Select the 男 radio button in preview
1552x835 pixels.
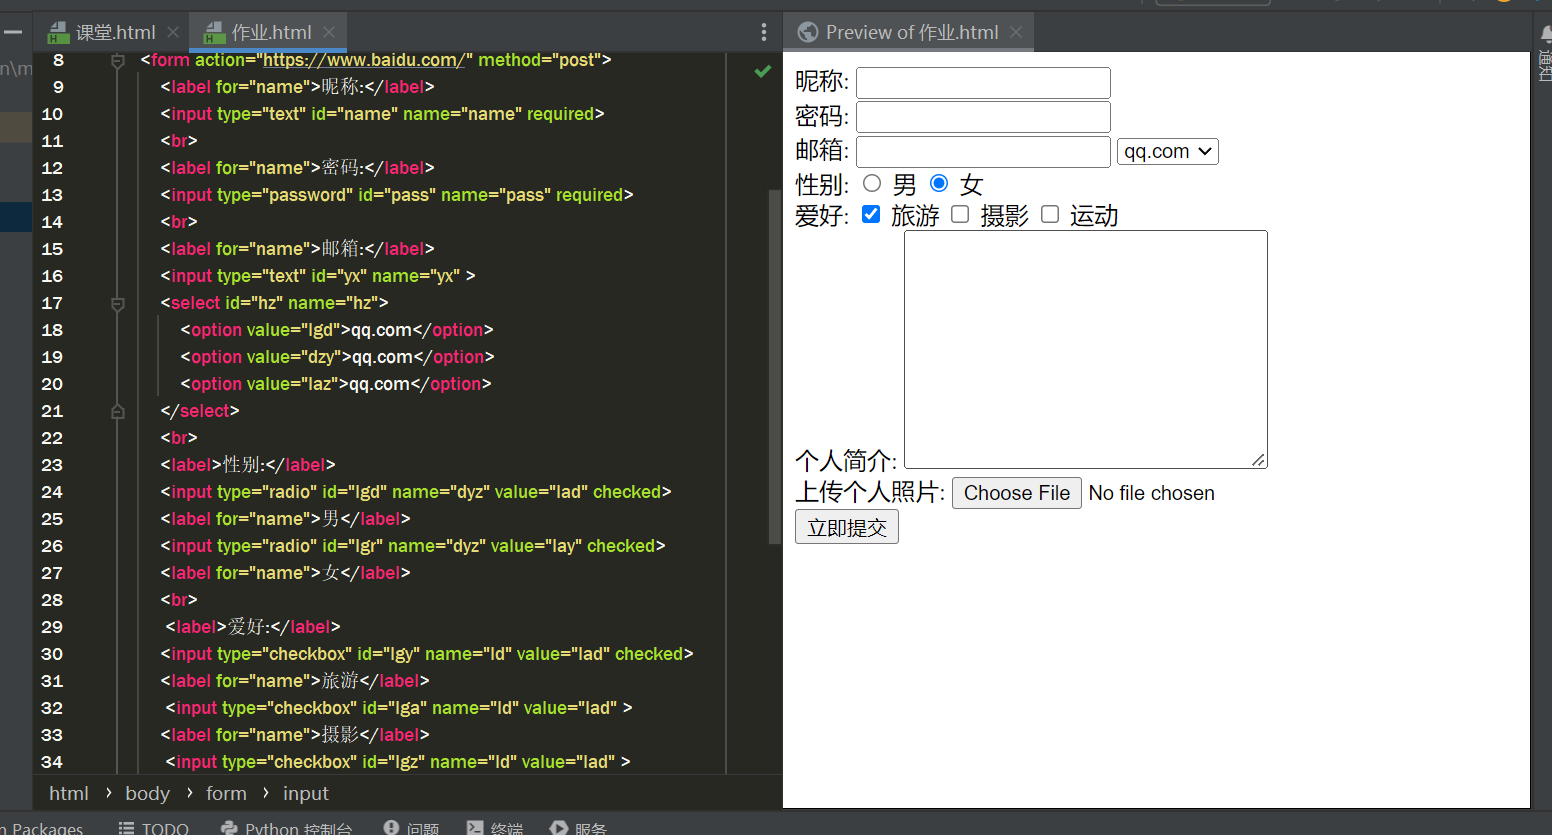tap(872, 183)
